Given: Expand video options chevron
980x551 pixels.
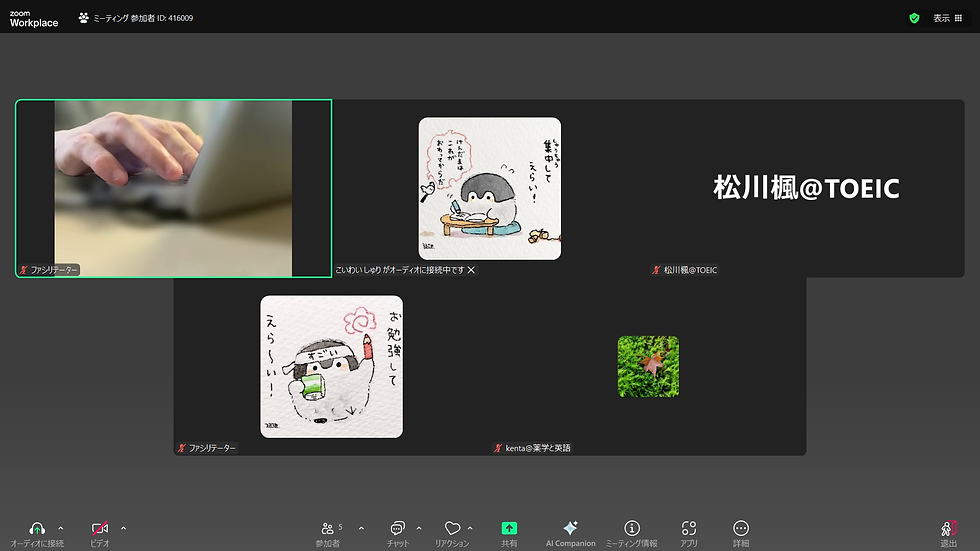Looking at the screenshot, I should 123,529.
